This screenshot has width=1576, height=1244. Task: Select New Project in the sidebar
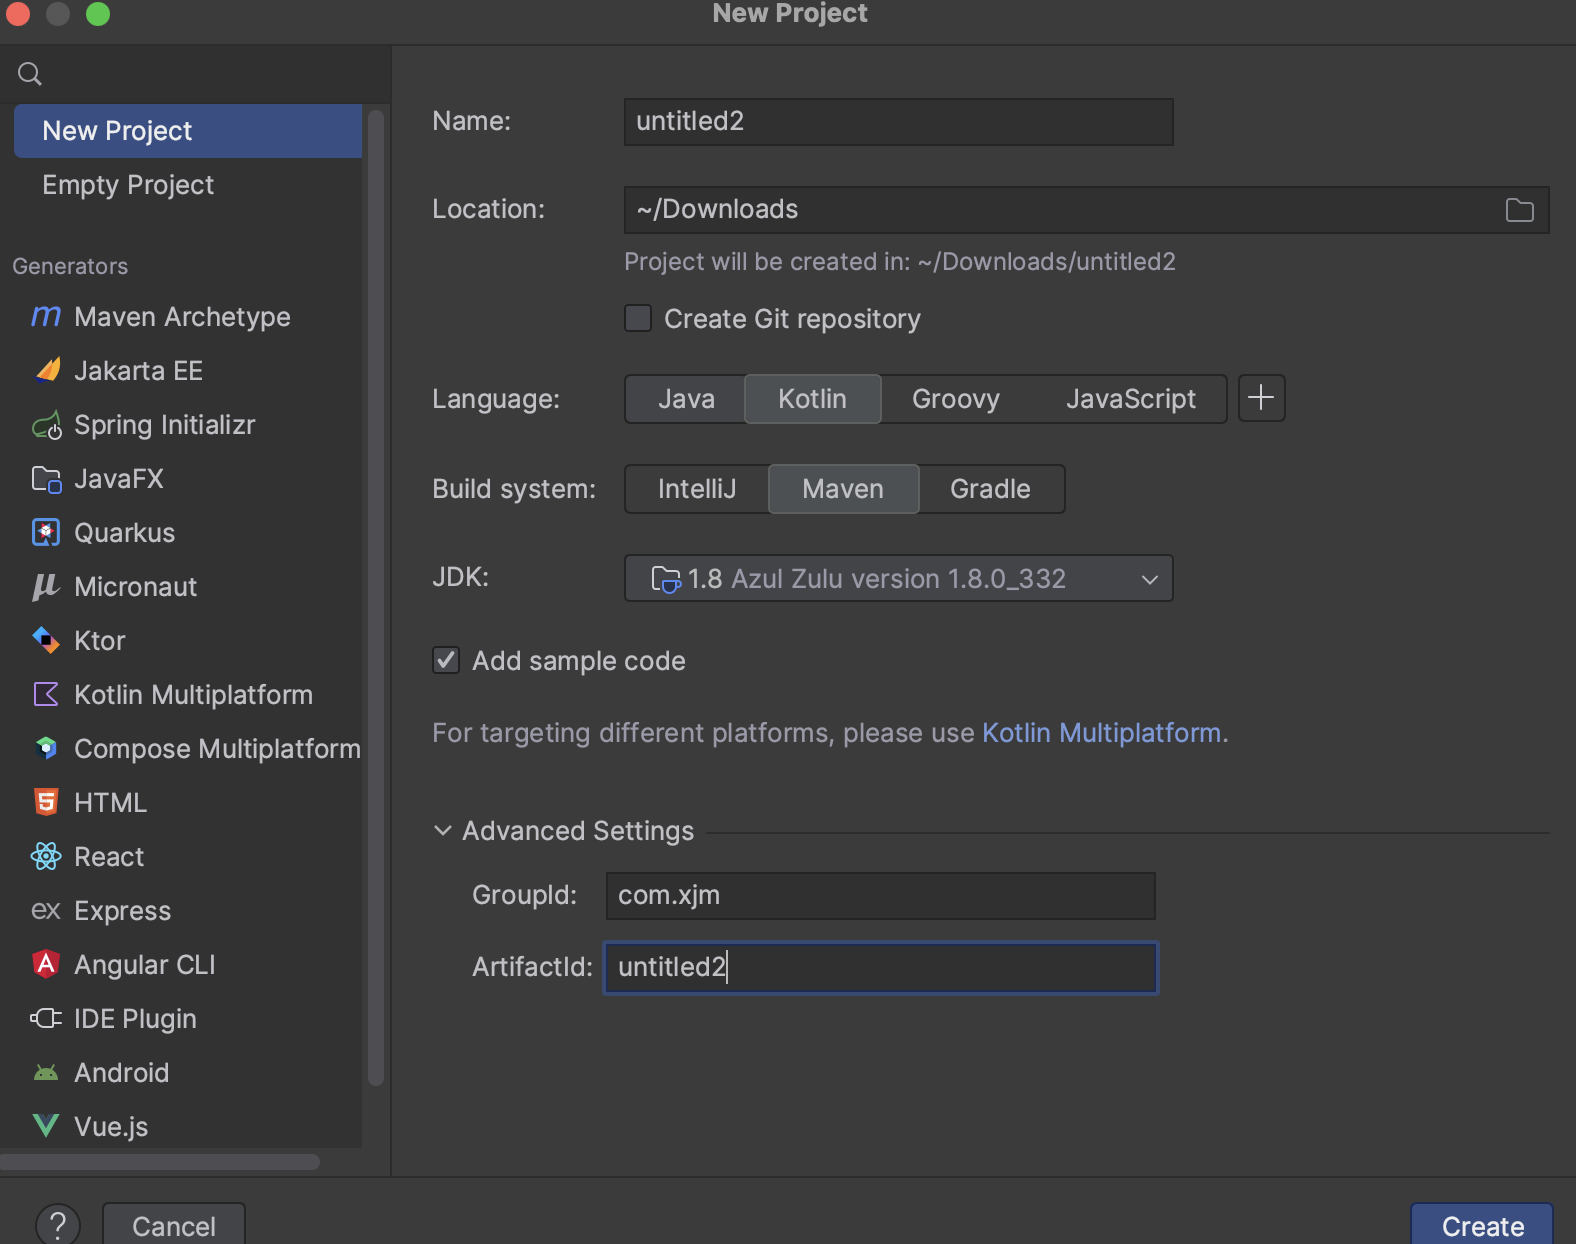coord(188,131)
